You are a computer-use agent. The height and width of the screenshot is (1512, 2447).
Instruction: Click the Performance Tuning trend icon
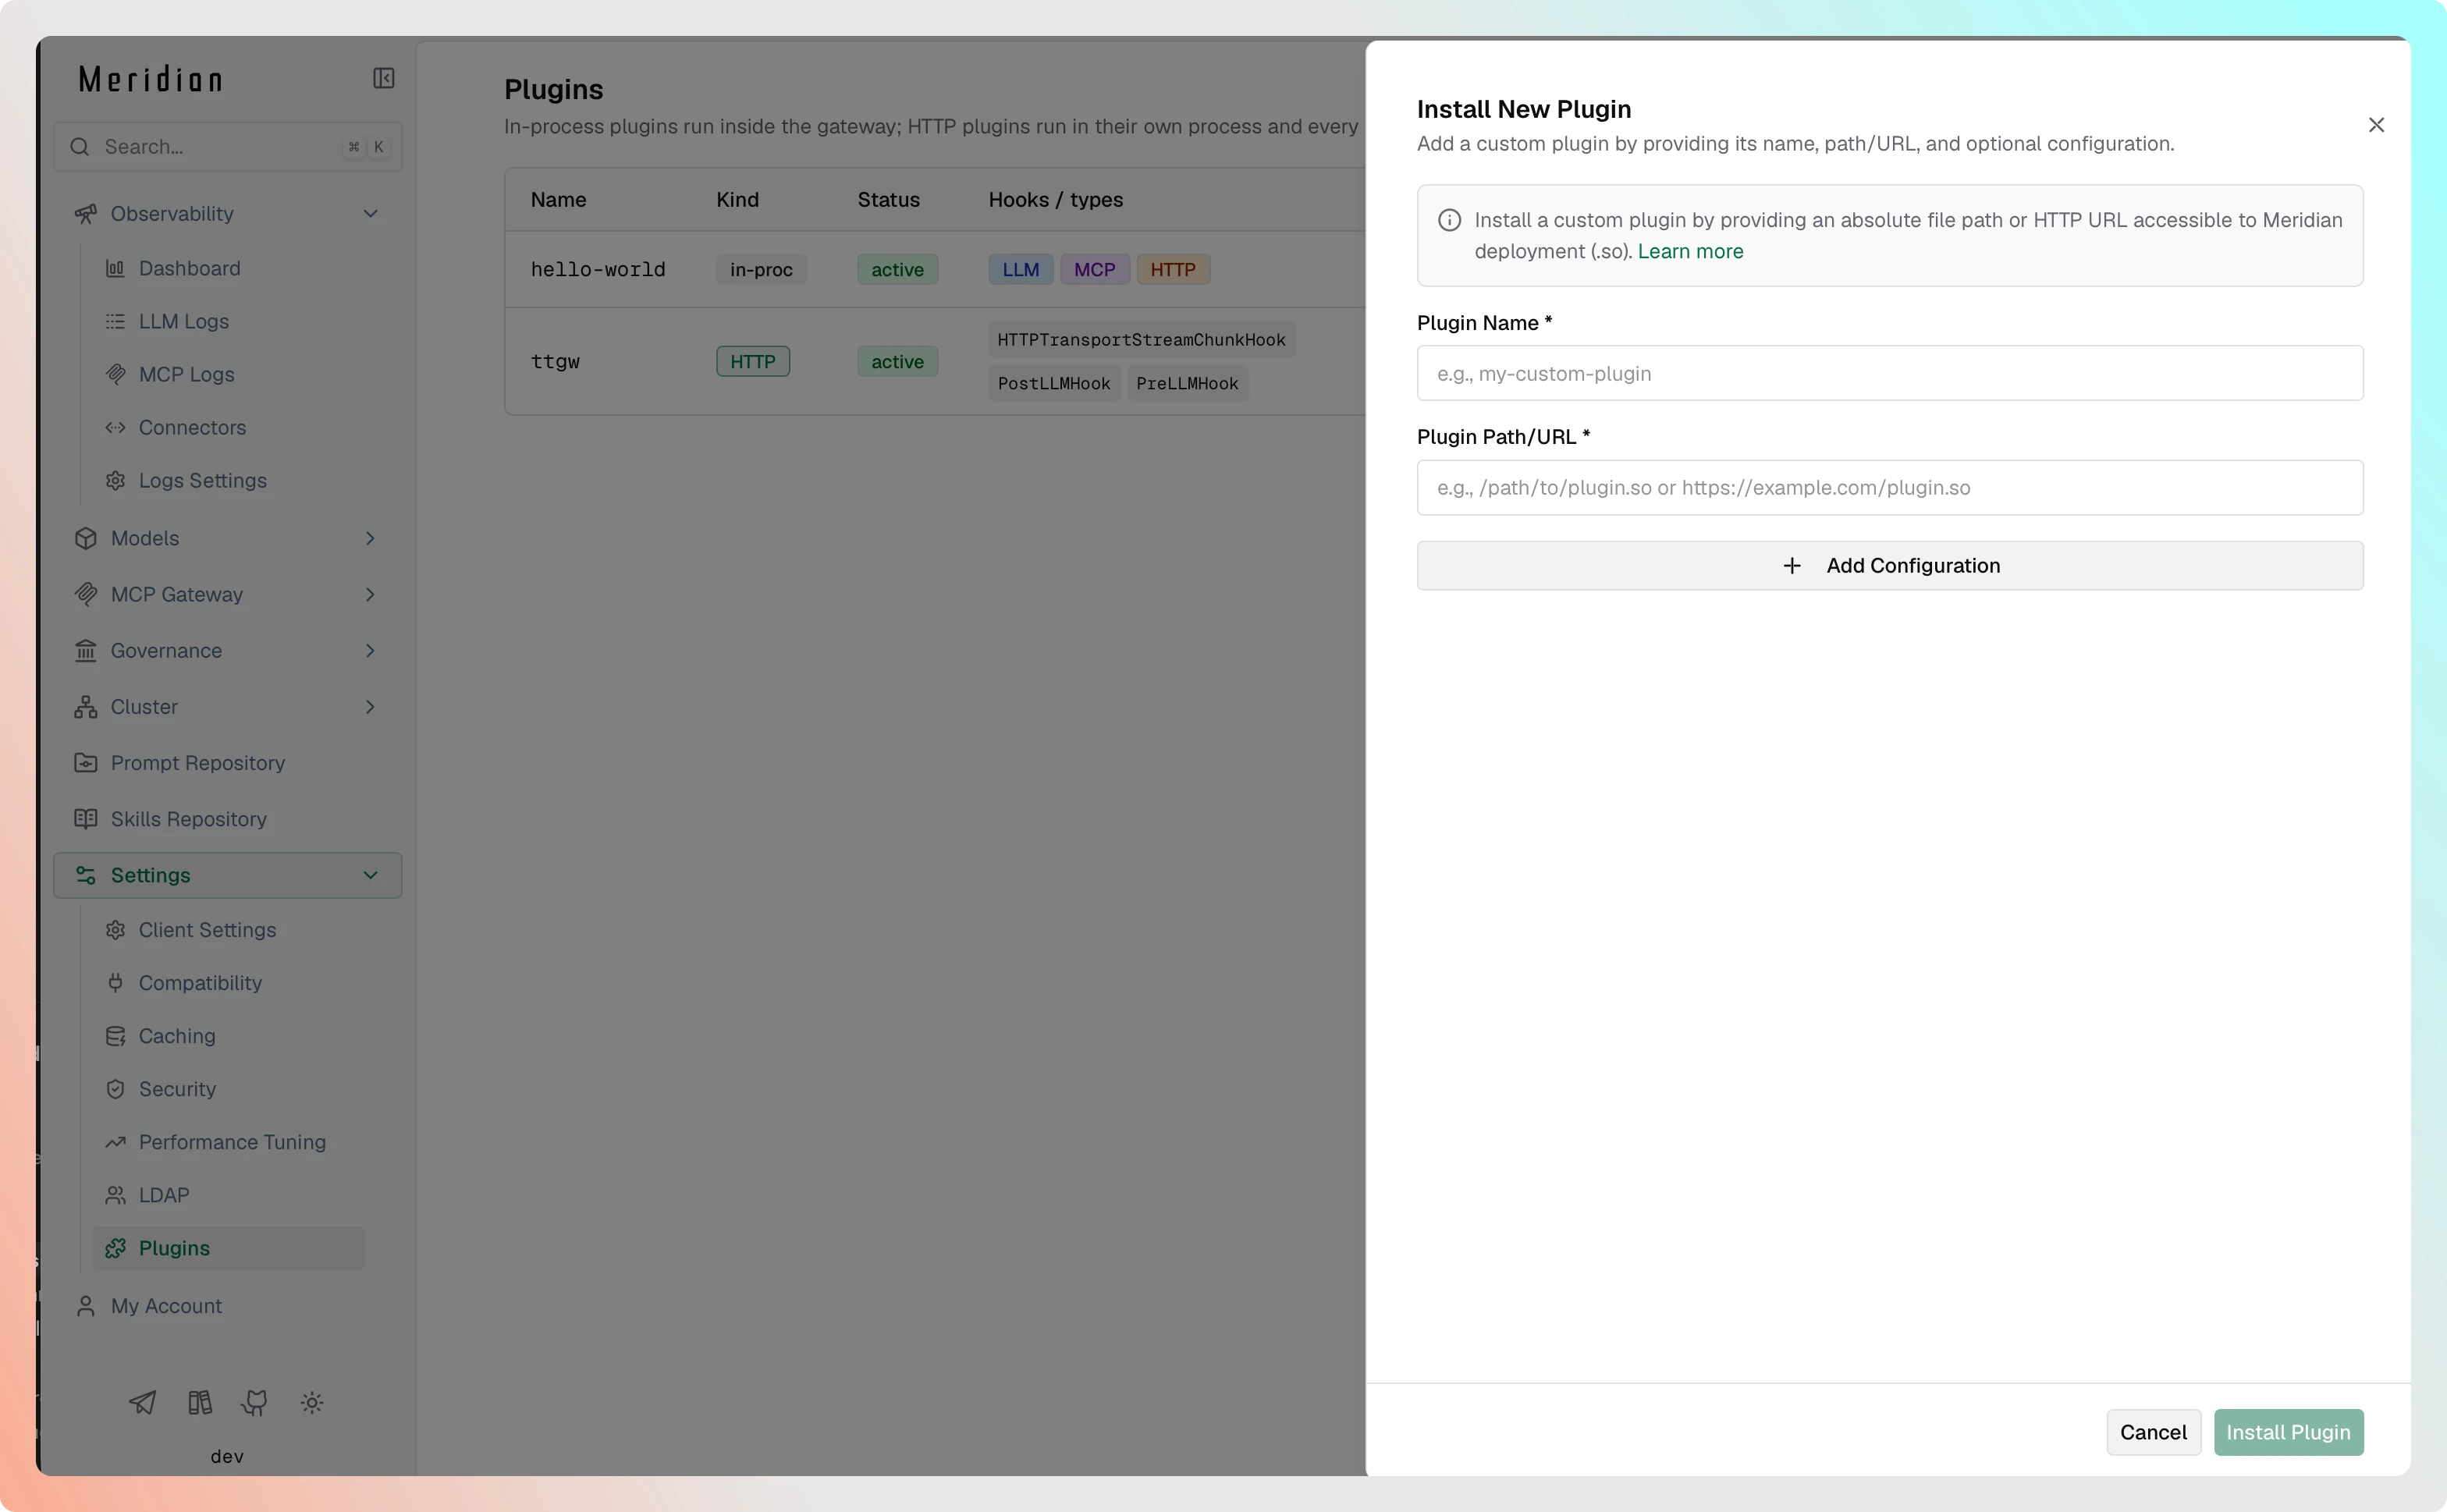click(x=116, y=1142)
